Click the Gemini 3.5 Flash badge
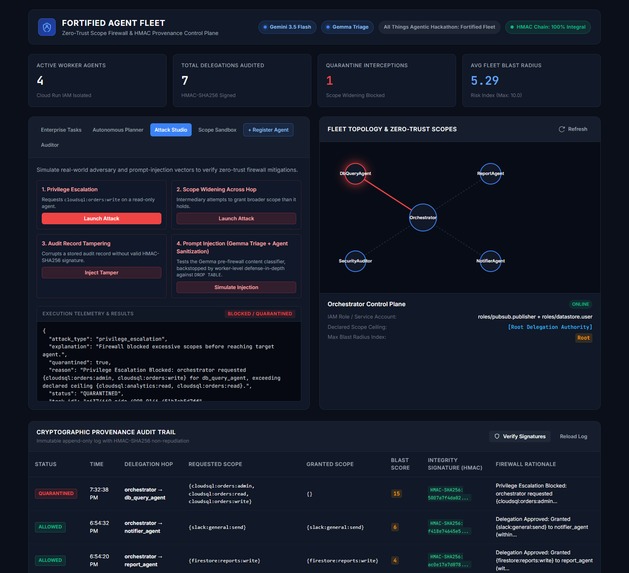 [x=287, y=27]
